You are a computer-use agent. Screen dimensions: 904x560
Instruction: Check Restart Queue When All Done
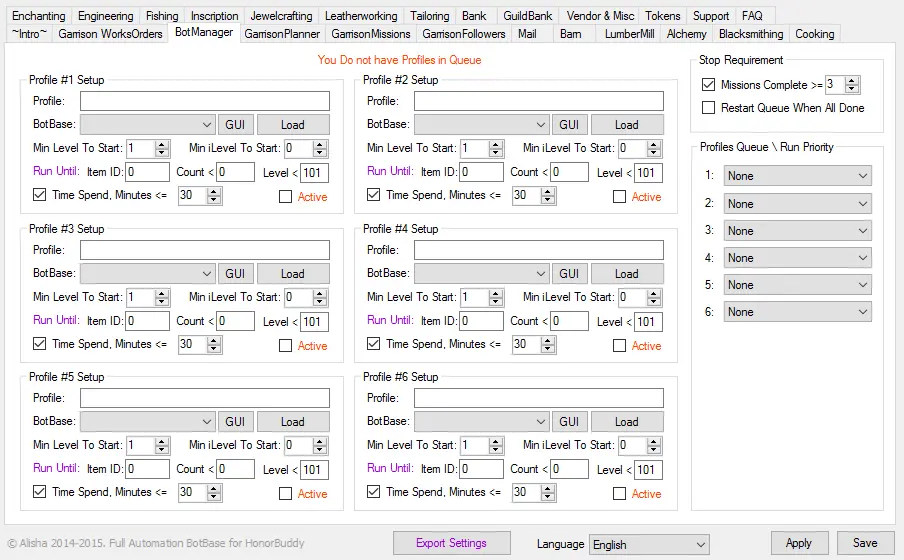pyautogui.click(x=709, y=108)
